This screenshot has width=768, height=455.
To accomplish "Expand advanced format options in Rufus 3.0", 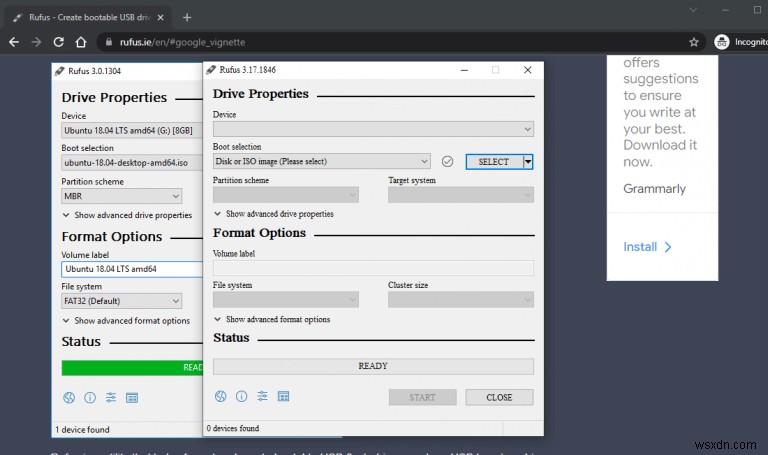I will coord(126,321).
